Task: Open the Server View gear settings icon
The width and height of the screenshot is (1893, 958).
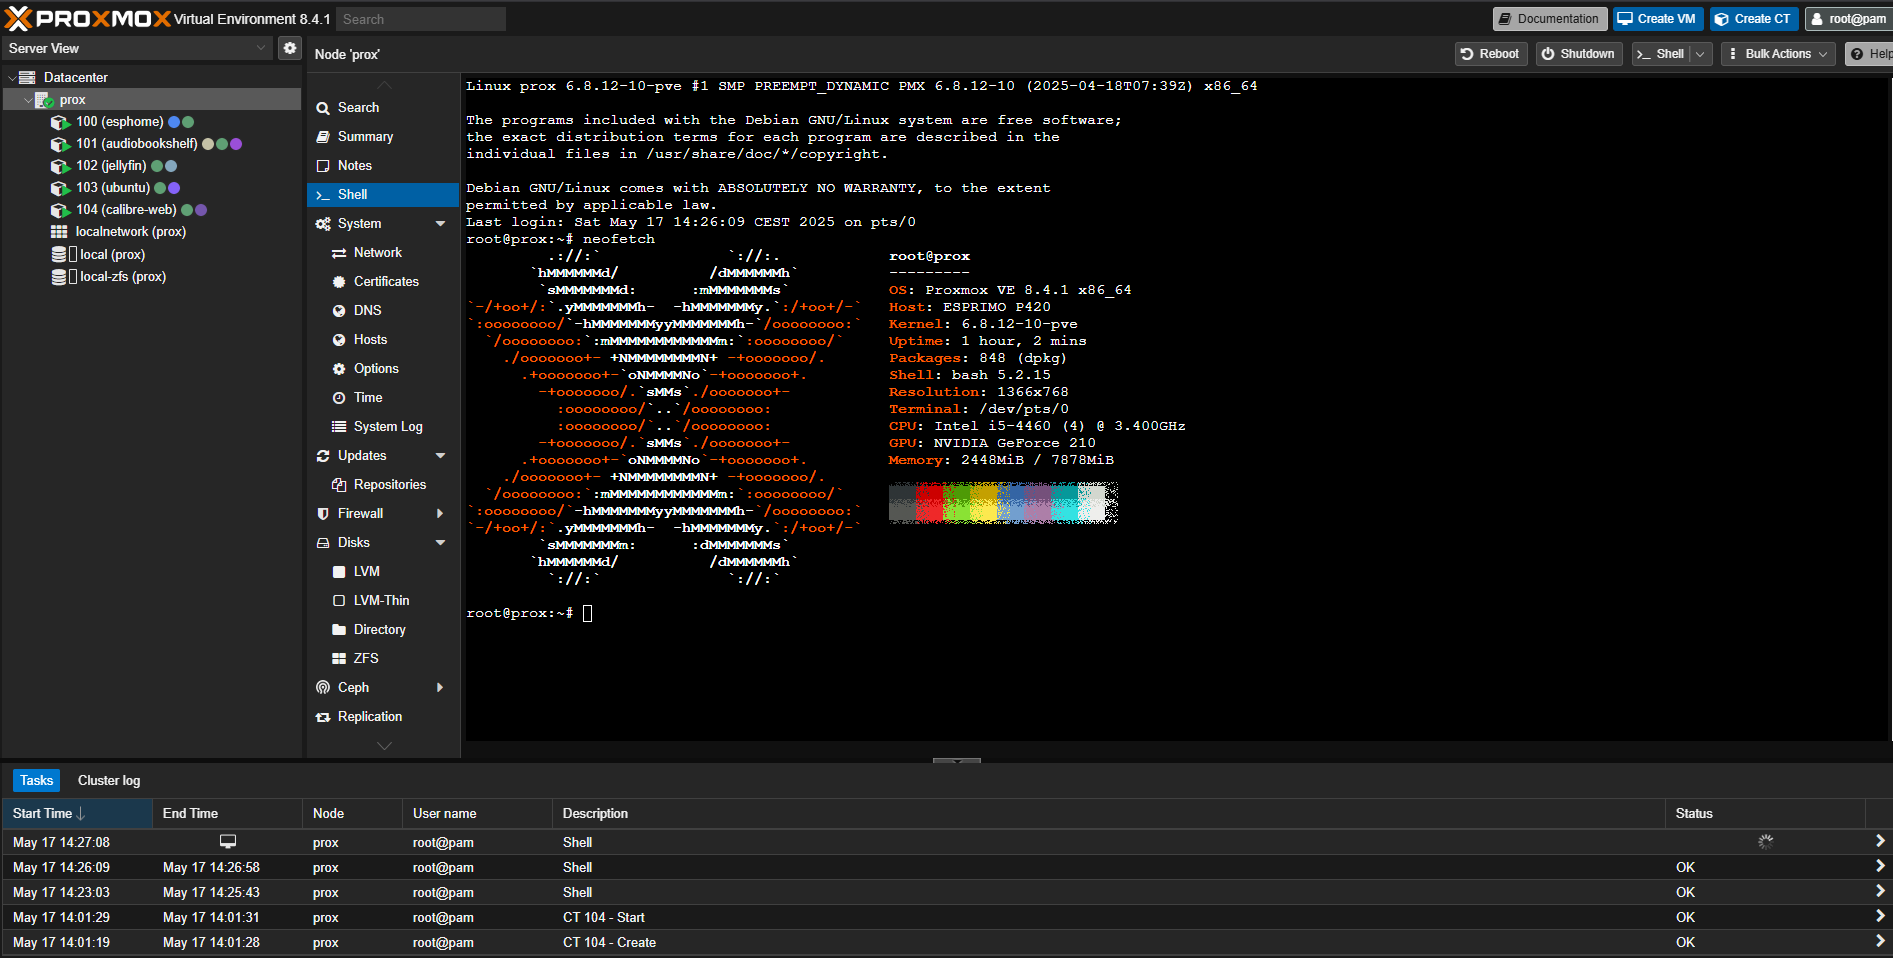Action: (289, 48)
